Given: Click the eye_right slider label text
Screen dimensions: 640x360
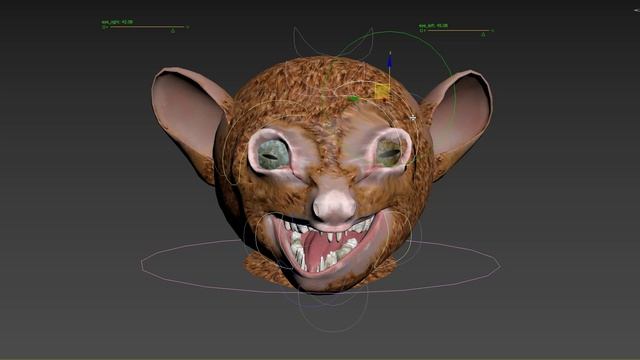Looking at the screenshot, I should point(117,22).
